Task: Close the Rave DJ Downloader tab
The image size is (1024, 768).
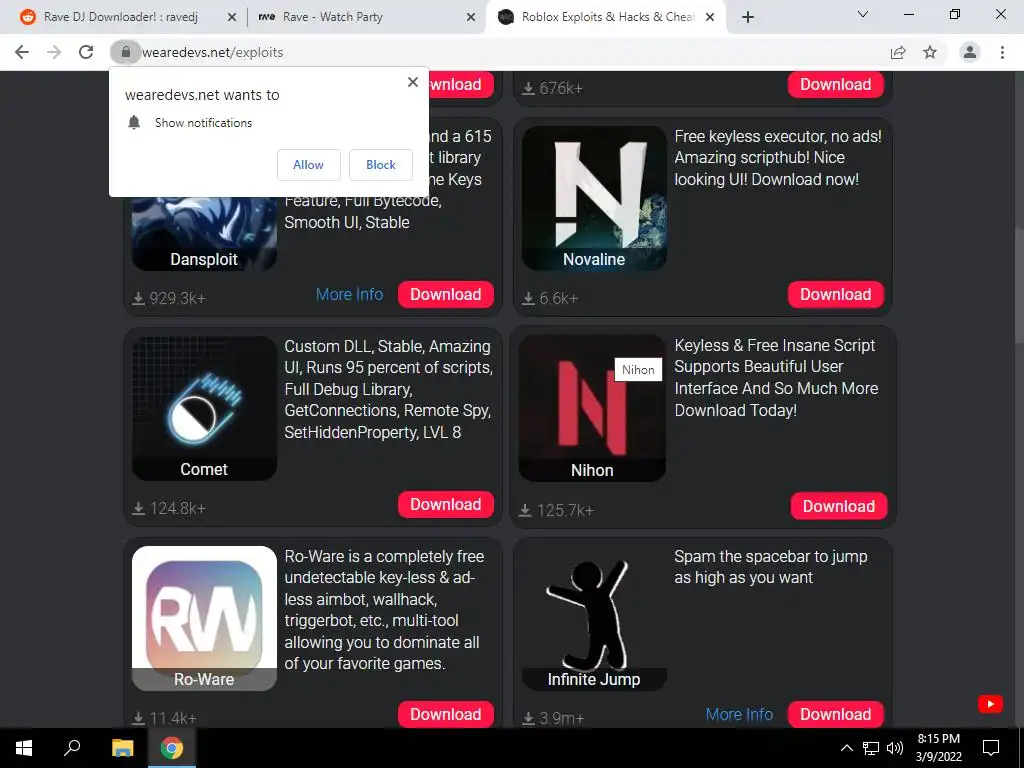Action: click(232, 18)
